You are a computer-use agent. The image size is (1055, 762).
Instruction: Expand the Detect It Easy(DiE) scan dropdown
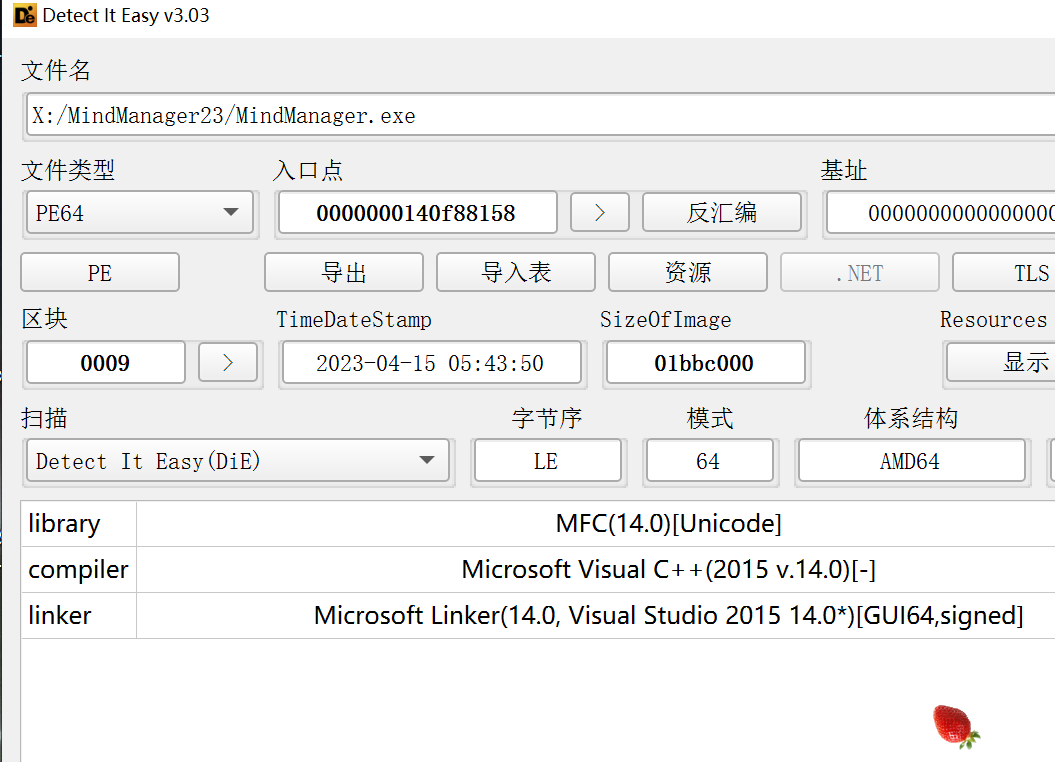(238, 461)
